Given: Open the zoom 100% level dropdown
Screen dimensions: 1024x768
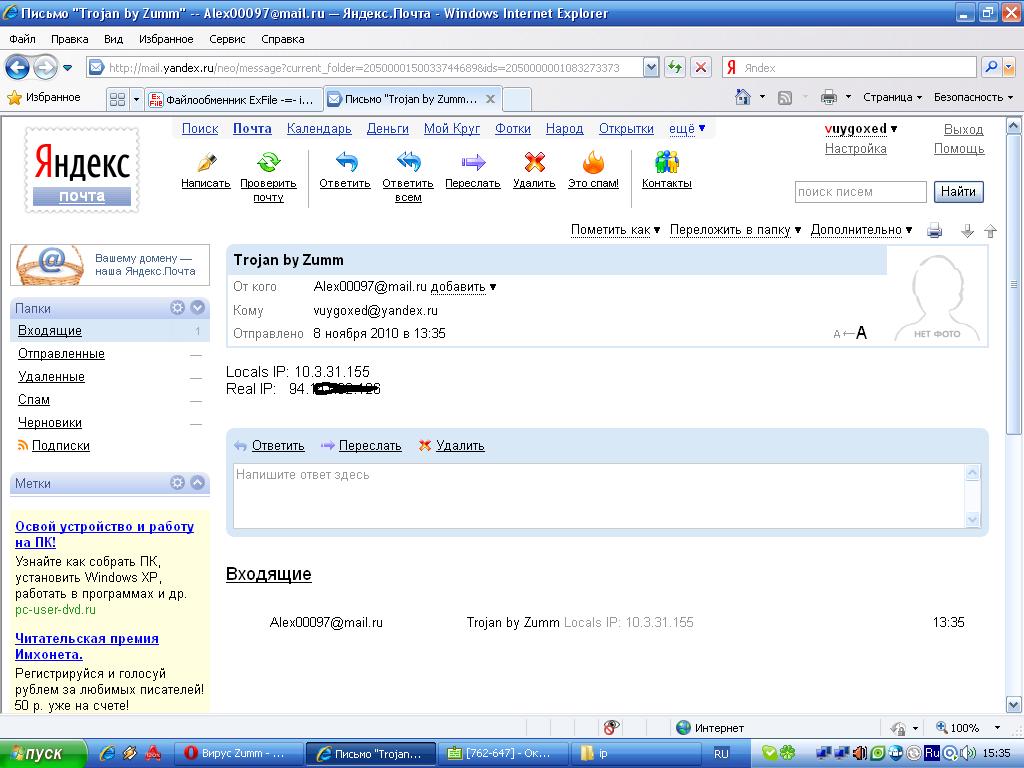Looking at the screenshot, I should tap(997, 728).
